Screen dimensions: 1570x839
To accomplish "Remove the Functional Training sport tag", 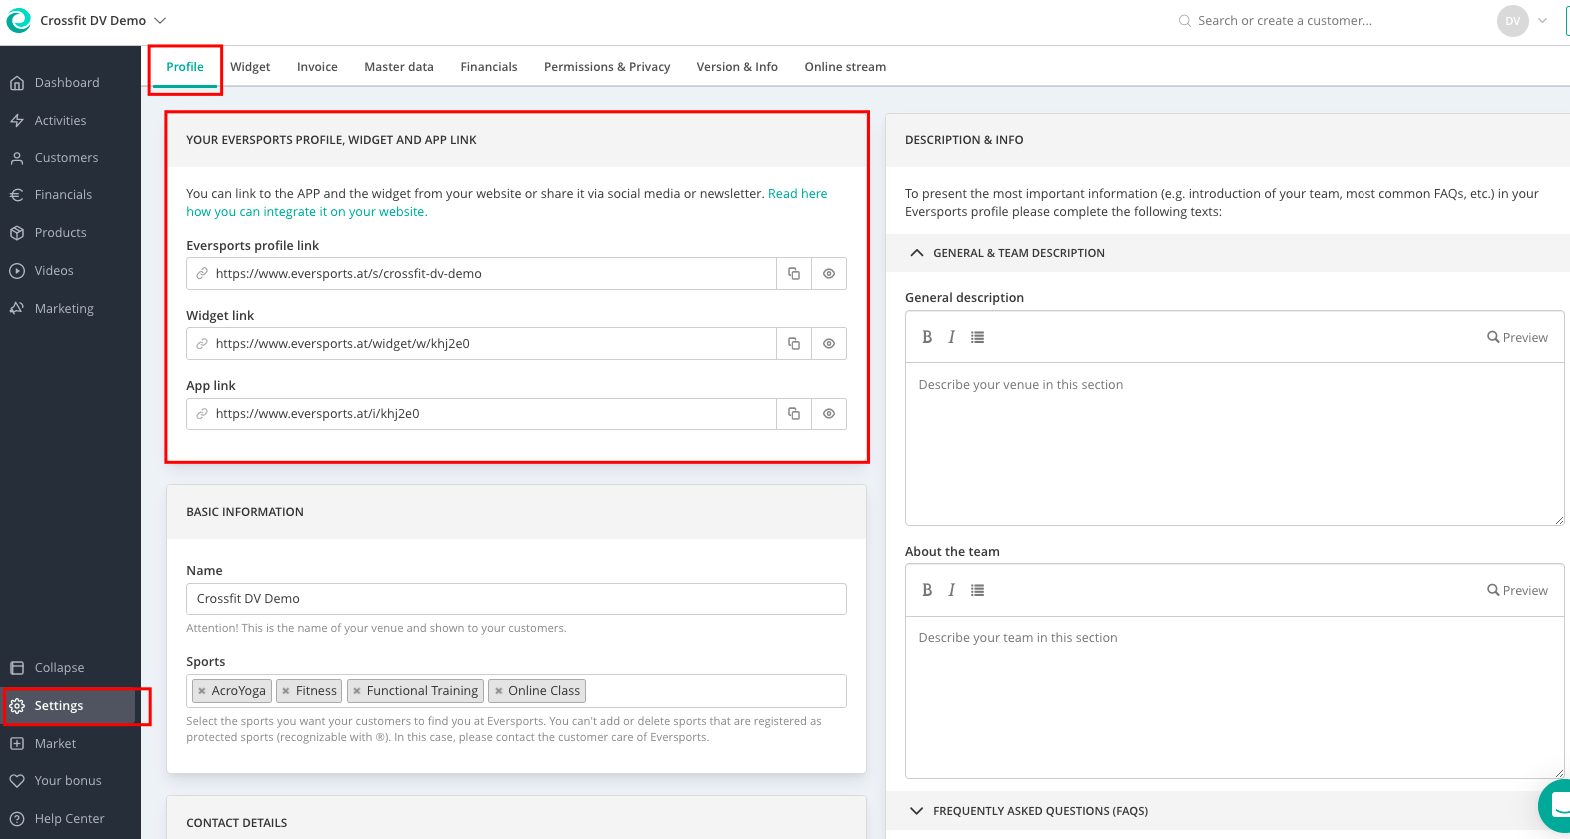I will pyautogui.click(x=357, y=691).
